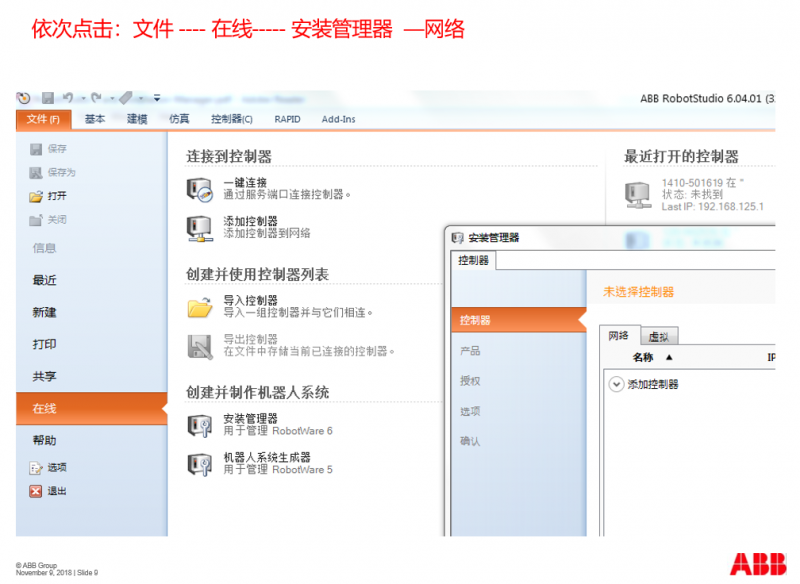Select the 文件(F) ribbon tab
The width and height of the screenshot is (800, 584).
(43, 119)
